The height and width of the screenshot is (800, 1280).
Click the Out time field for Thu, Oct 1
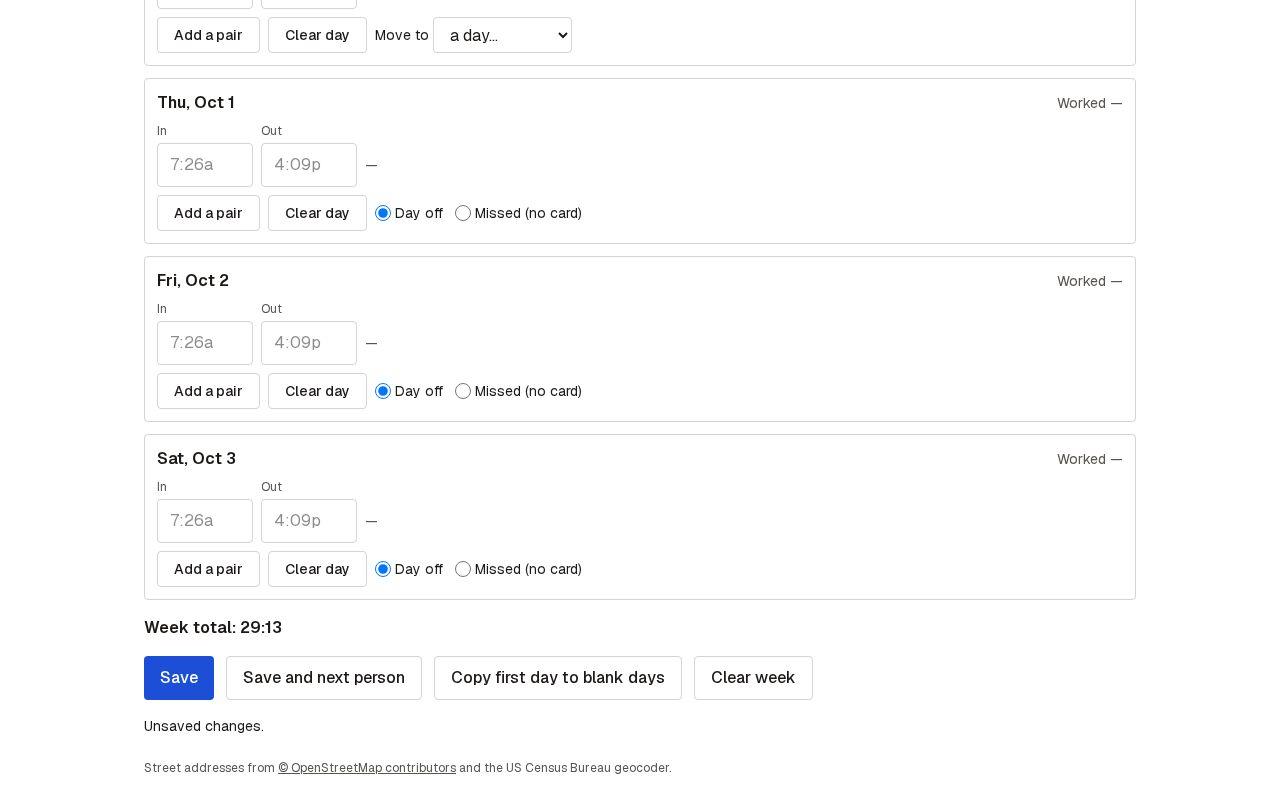[x=309, y=165]
